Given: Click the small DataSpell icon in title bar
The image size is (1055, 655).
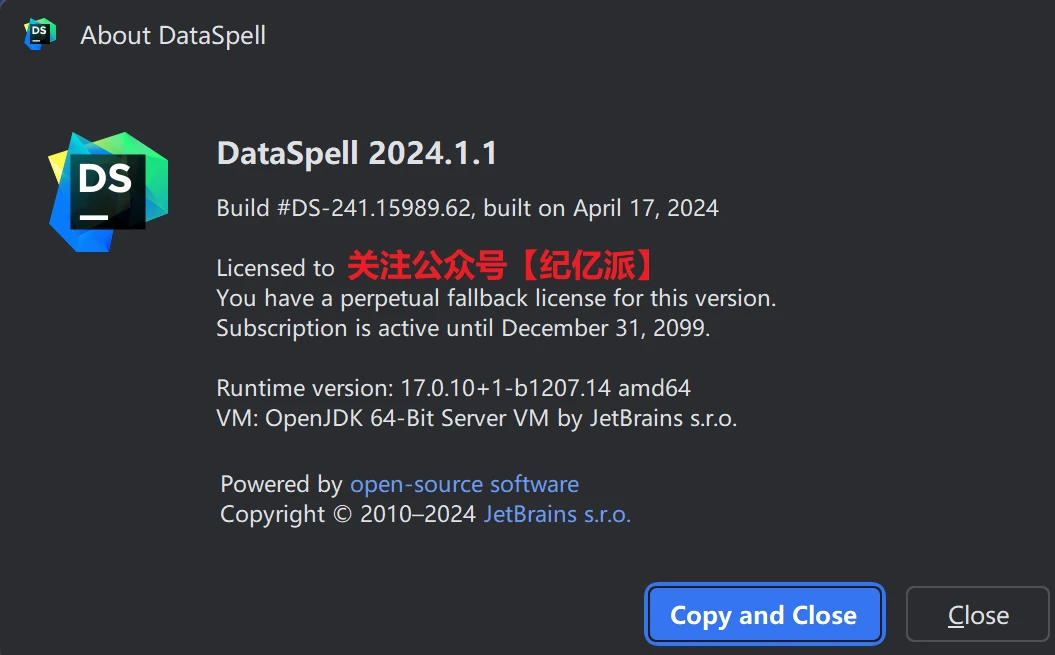Looking at the screenshot, I should (39, 35).
